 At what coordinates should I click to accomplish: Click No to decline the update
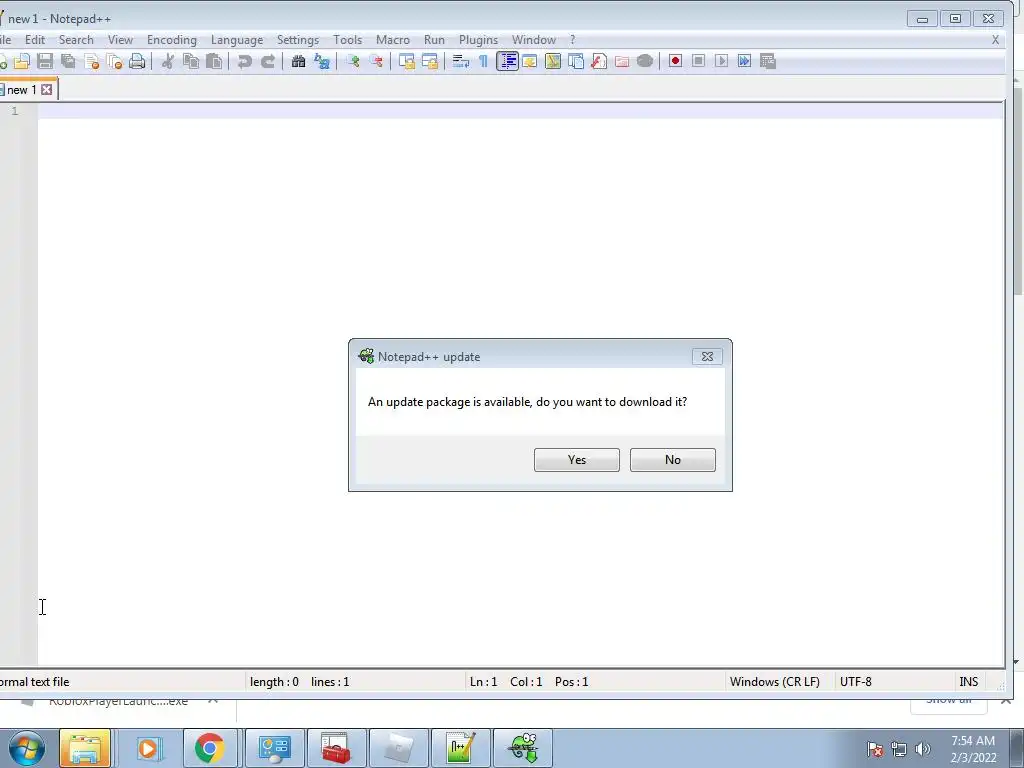point(673,460)
